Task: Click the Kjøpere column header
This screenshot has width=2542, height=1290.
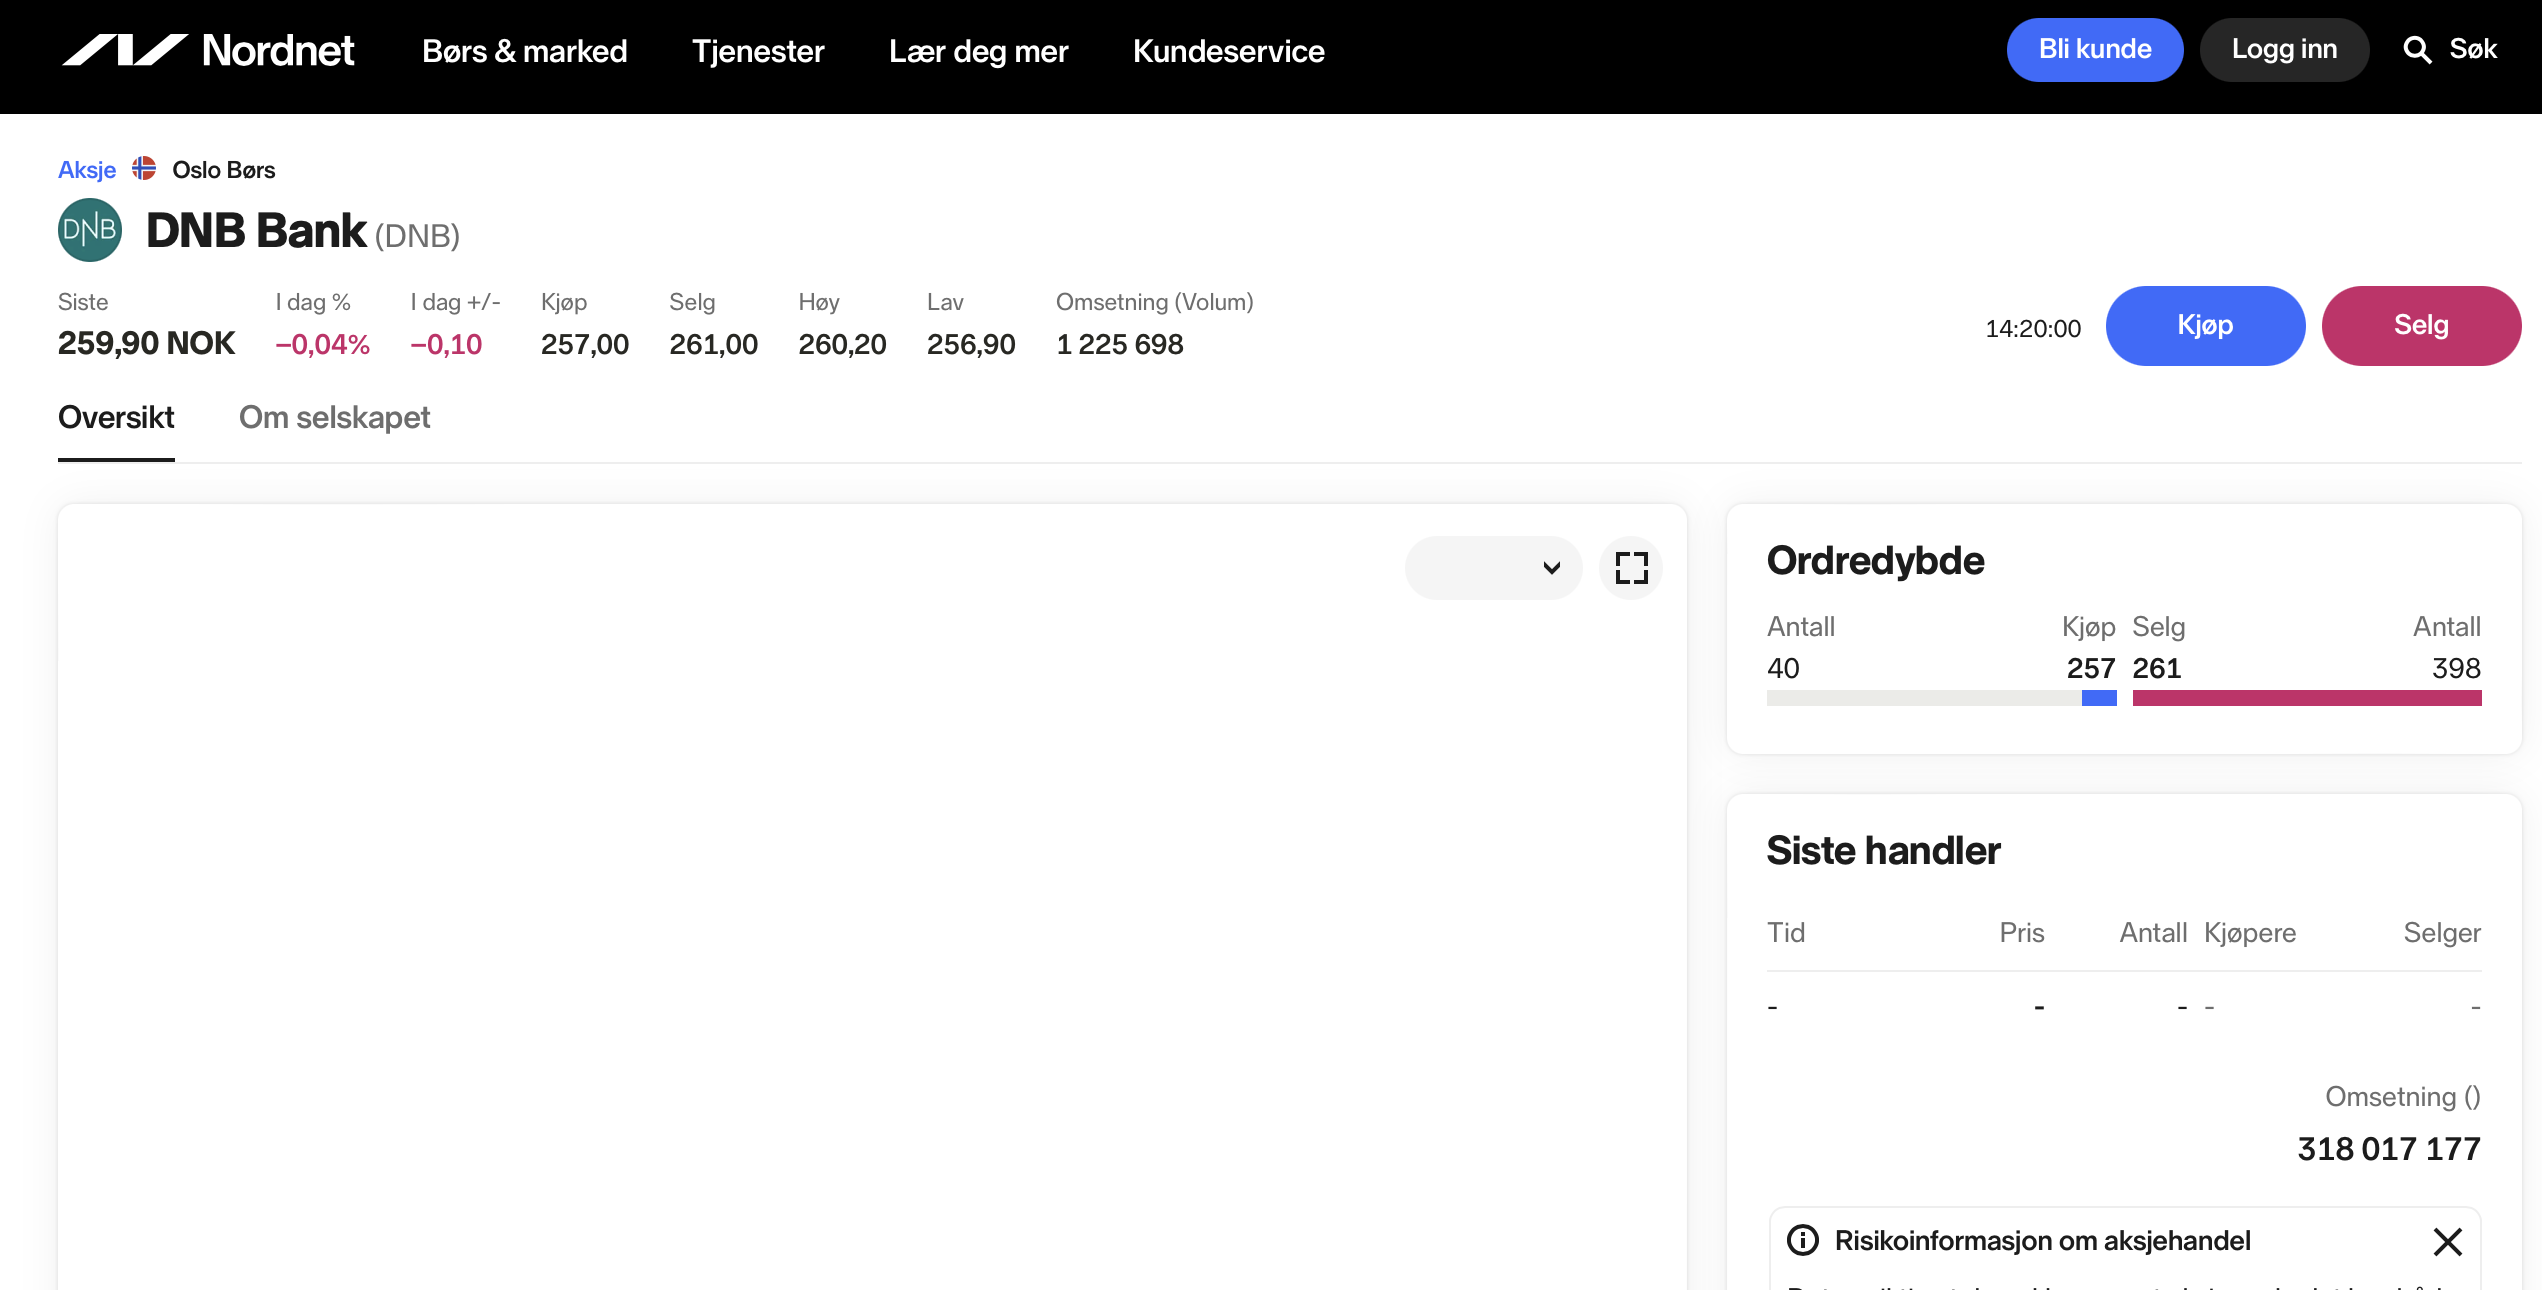Action: [x=2250, y=933]
